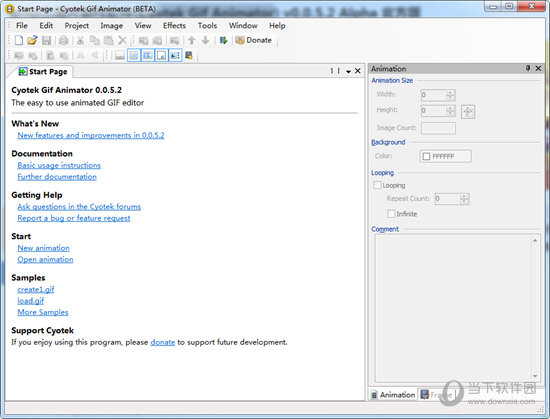The image size is (550, 419).
Task: Click the New document icon
Action: pyautogui.click(x=19, y=40)
